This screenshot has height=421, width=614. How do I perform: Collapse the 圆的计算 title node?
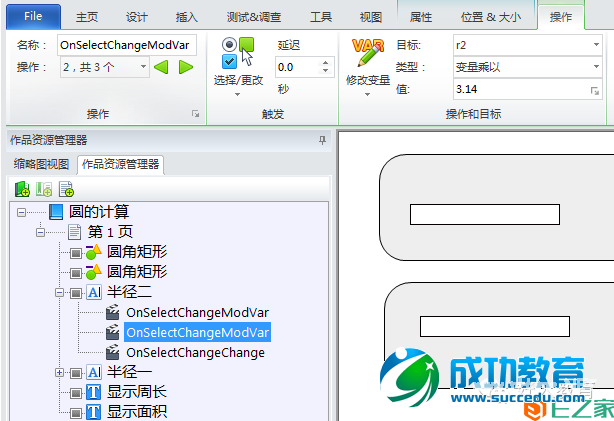[22, 213]
